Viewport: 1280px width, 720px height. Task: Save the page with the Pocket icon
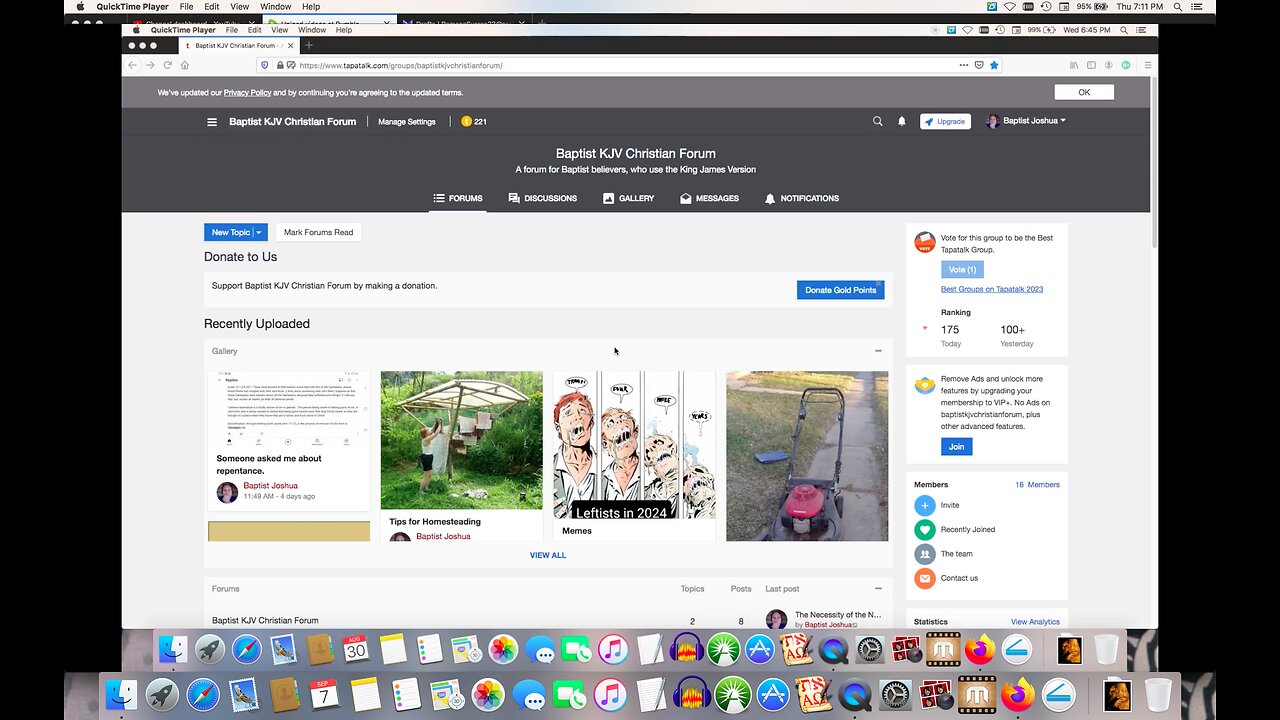coord(979,65)
